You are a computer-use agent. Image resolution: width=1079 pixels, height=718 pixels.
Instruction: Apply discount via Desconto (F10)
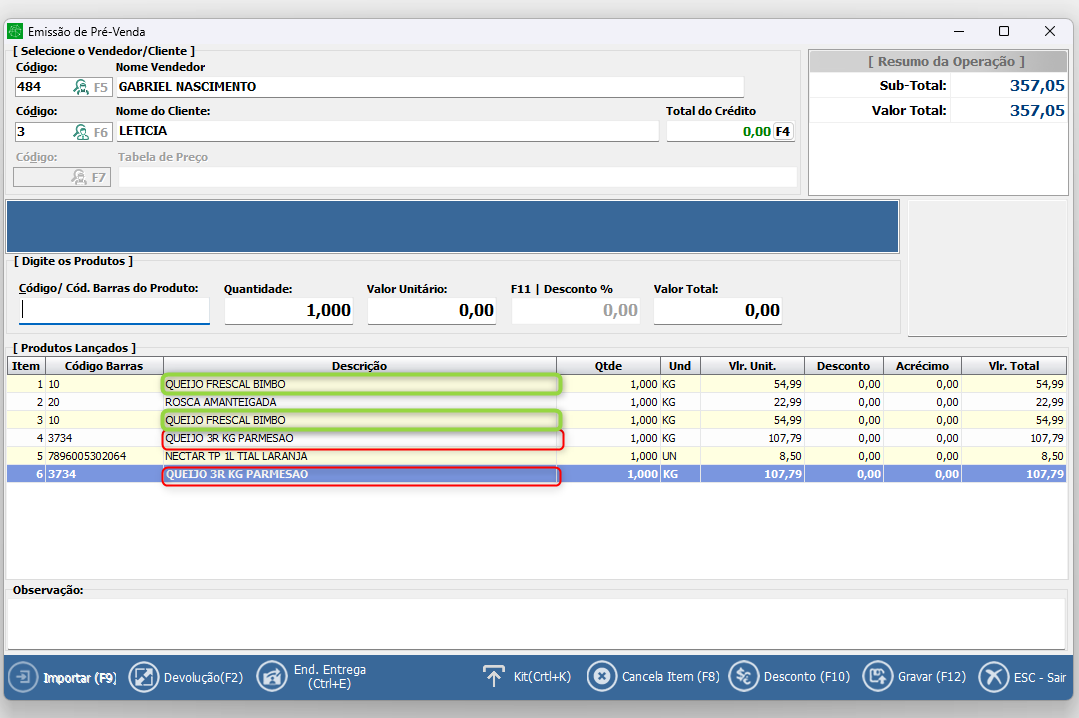click(x=743, y=677)
